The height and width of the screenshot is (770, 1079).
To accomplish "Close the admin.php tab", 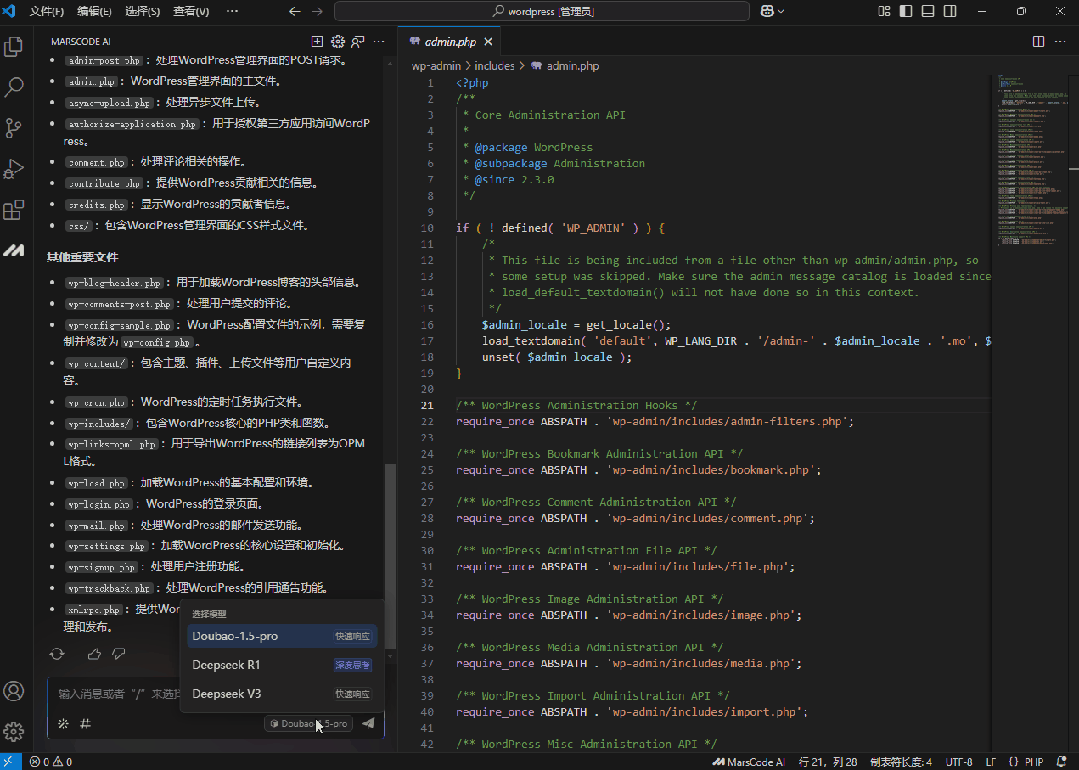I will tap(488, 42).
